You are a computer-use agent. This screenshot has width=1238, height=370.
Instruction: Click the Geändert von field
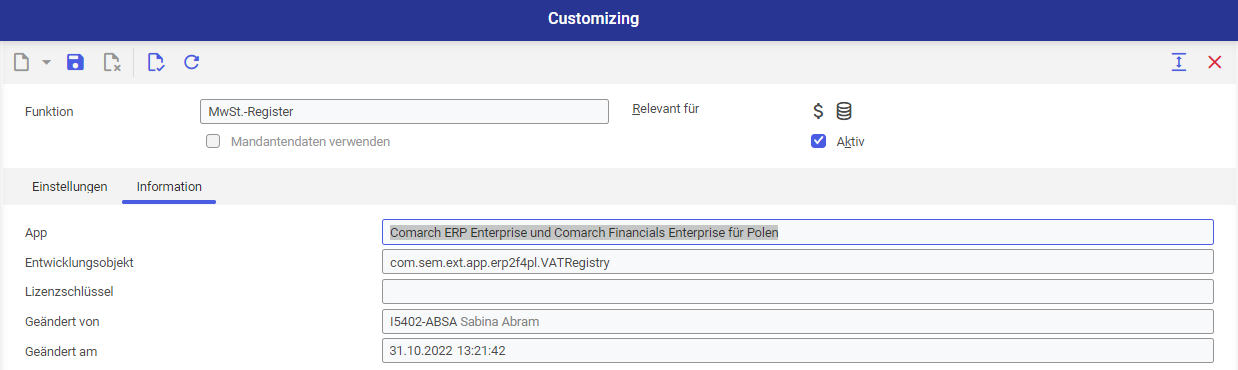pyautogui.click(x=798, y=321)
